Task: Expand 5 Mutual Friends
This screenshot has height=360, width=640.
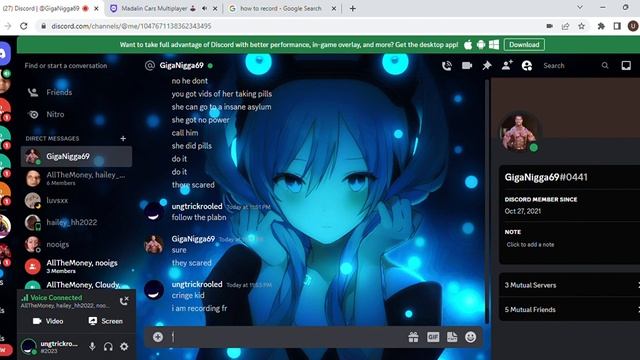Action: coord(570,309)
